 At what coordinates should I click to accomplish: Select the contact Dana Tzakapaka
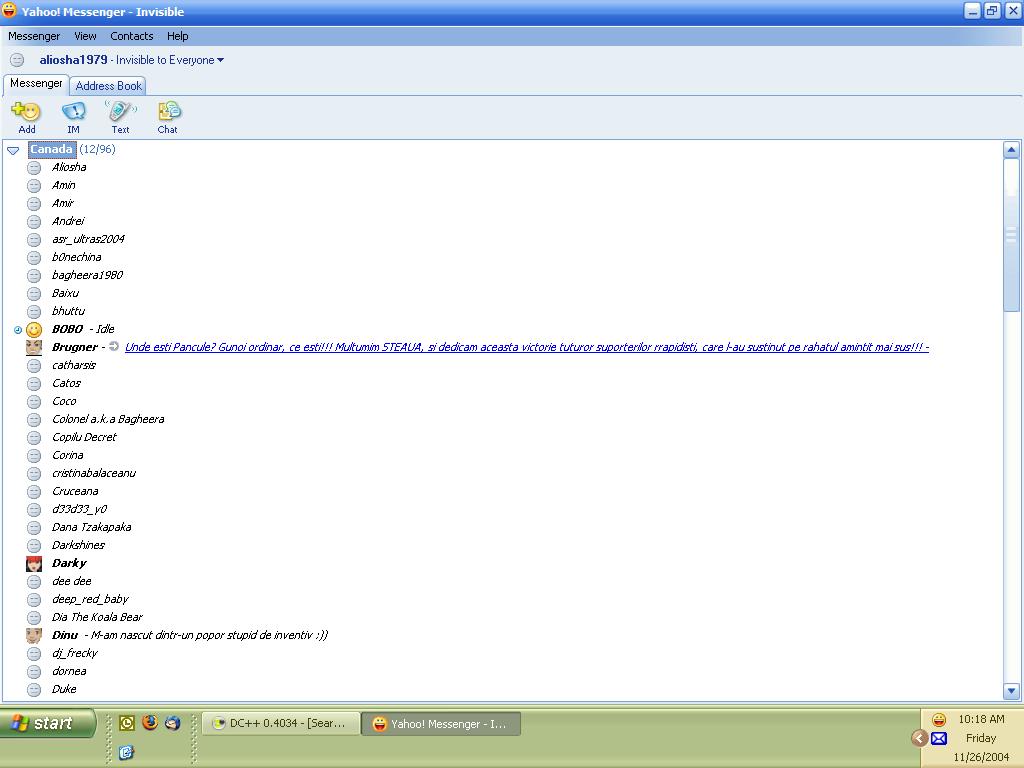pos(91,527)
